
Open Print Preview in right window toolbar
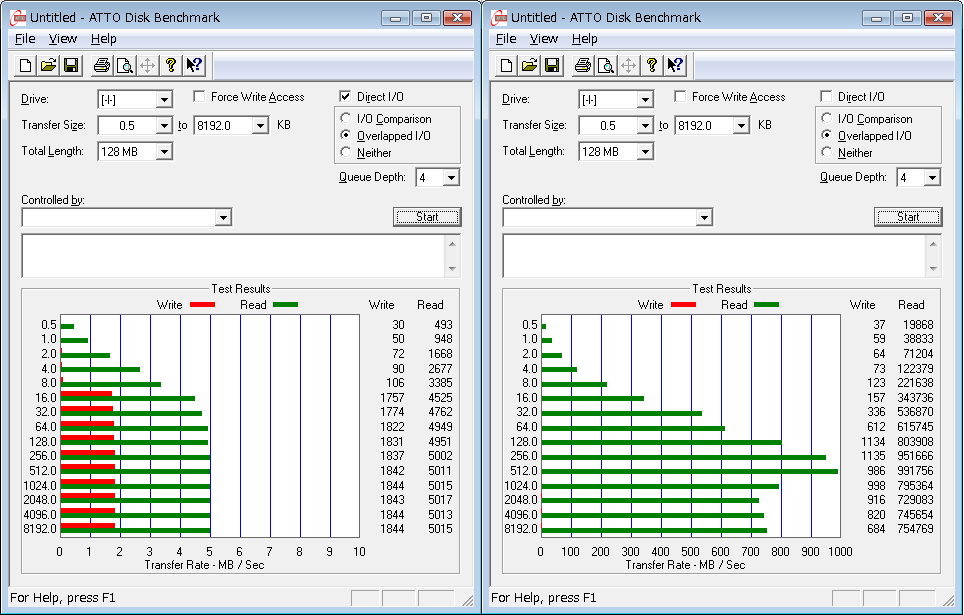click(x=605, y=66)
